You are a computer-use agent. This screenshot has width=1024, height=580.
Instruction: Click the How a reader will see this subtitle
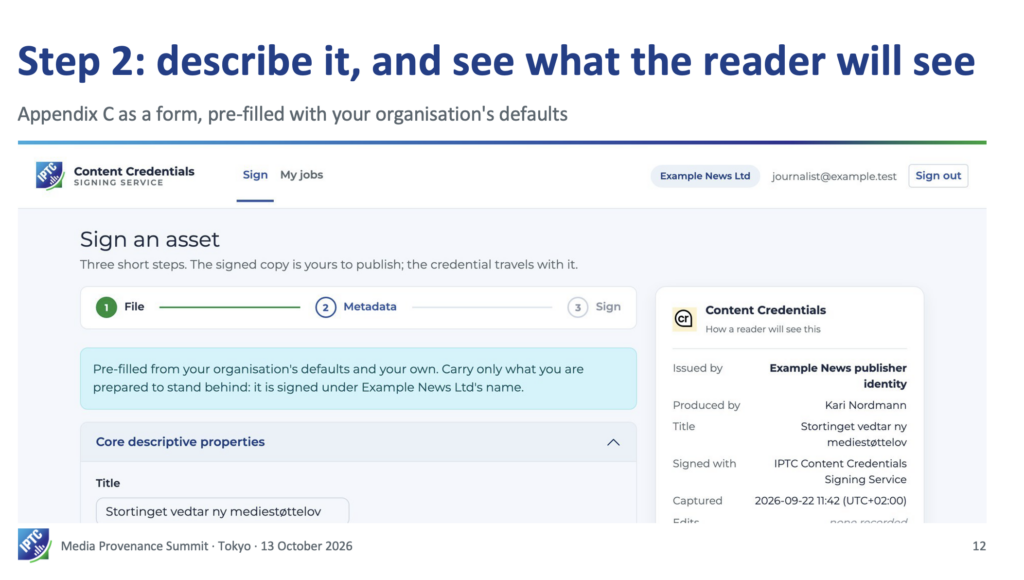763,329
